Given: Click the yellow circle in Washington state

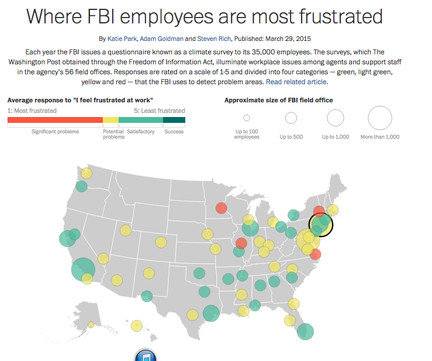Looking at the screenshot, I should [86, 173].
